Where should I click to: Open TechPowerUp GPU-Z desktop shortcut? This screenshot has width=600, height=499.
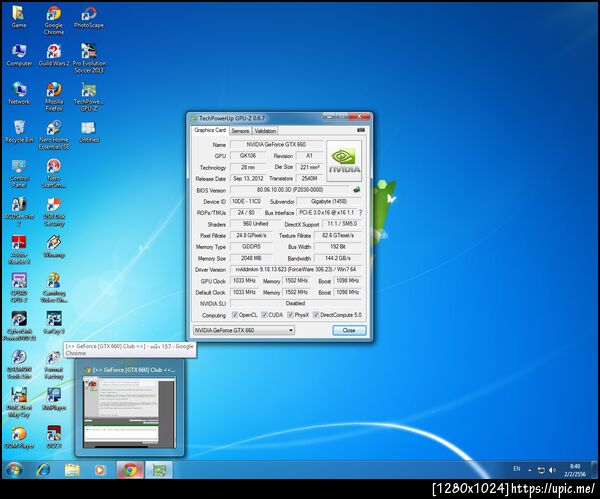click(x=88, y=96)
